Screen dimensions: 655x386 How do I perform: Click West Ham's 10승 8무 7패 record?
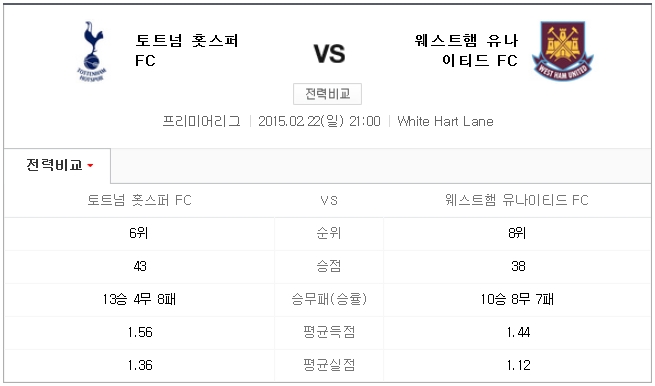(517, 299)
